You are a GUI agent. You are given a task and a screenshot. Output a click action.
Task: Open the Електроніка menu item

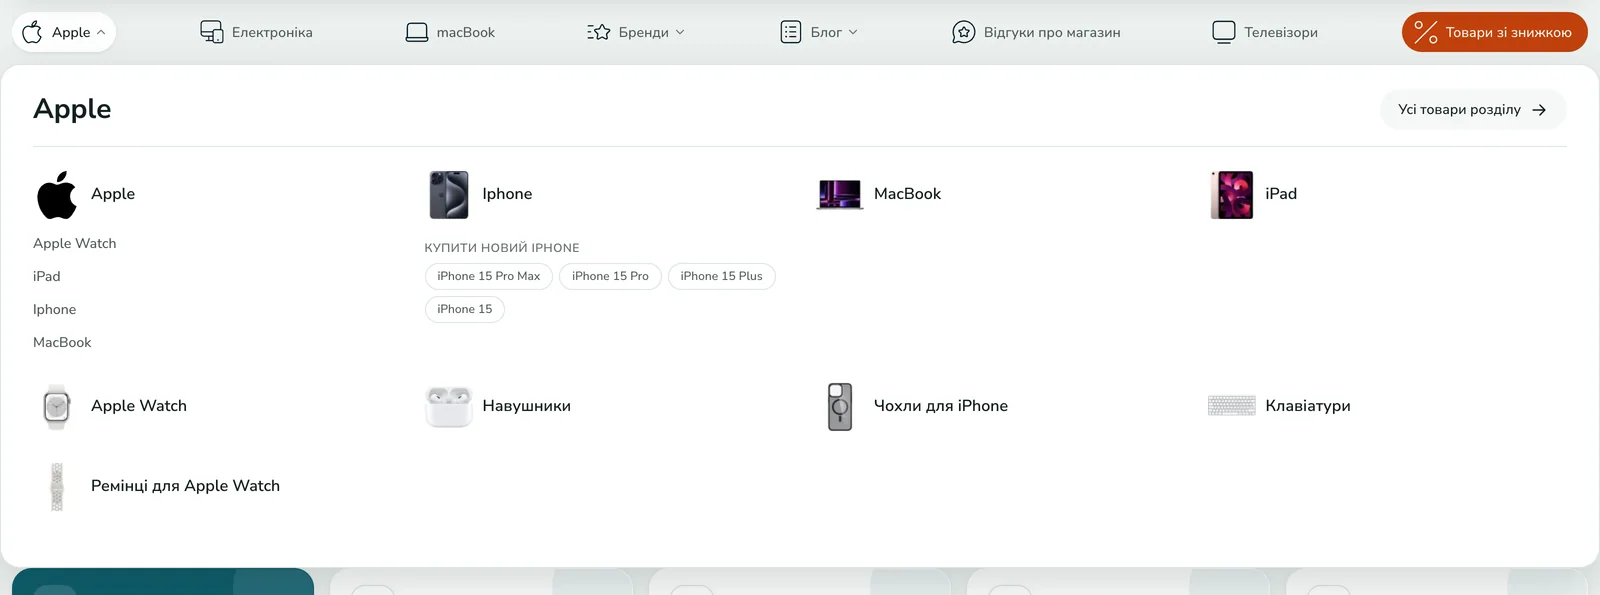[272, 32]
